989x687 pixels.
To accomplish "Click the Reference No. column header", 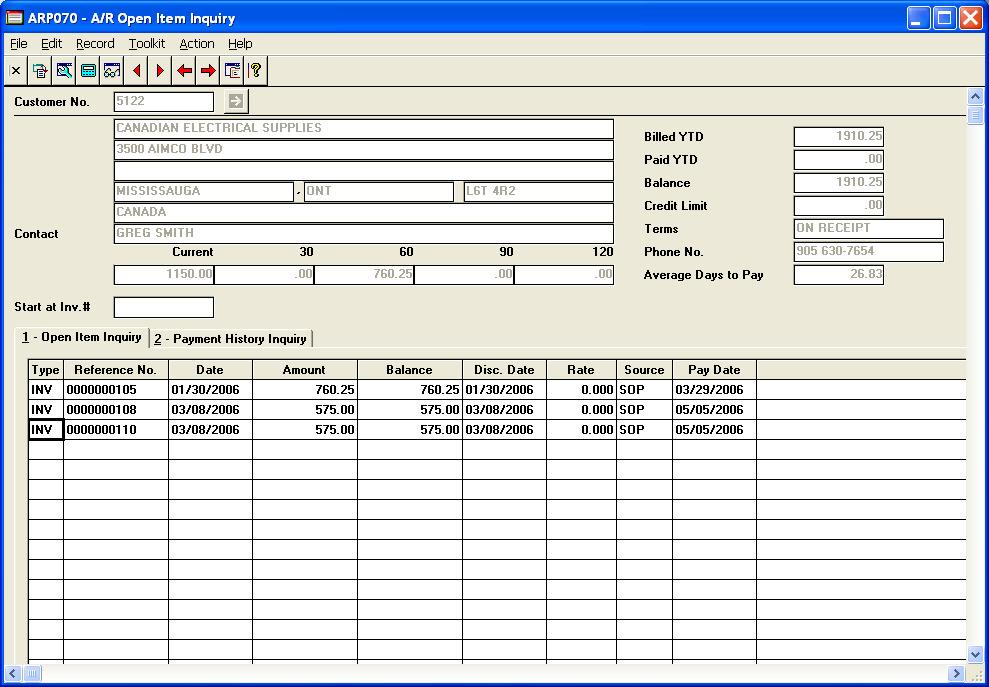I will point(115,370).
